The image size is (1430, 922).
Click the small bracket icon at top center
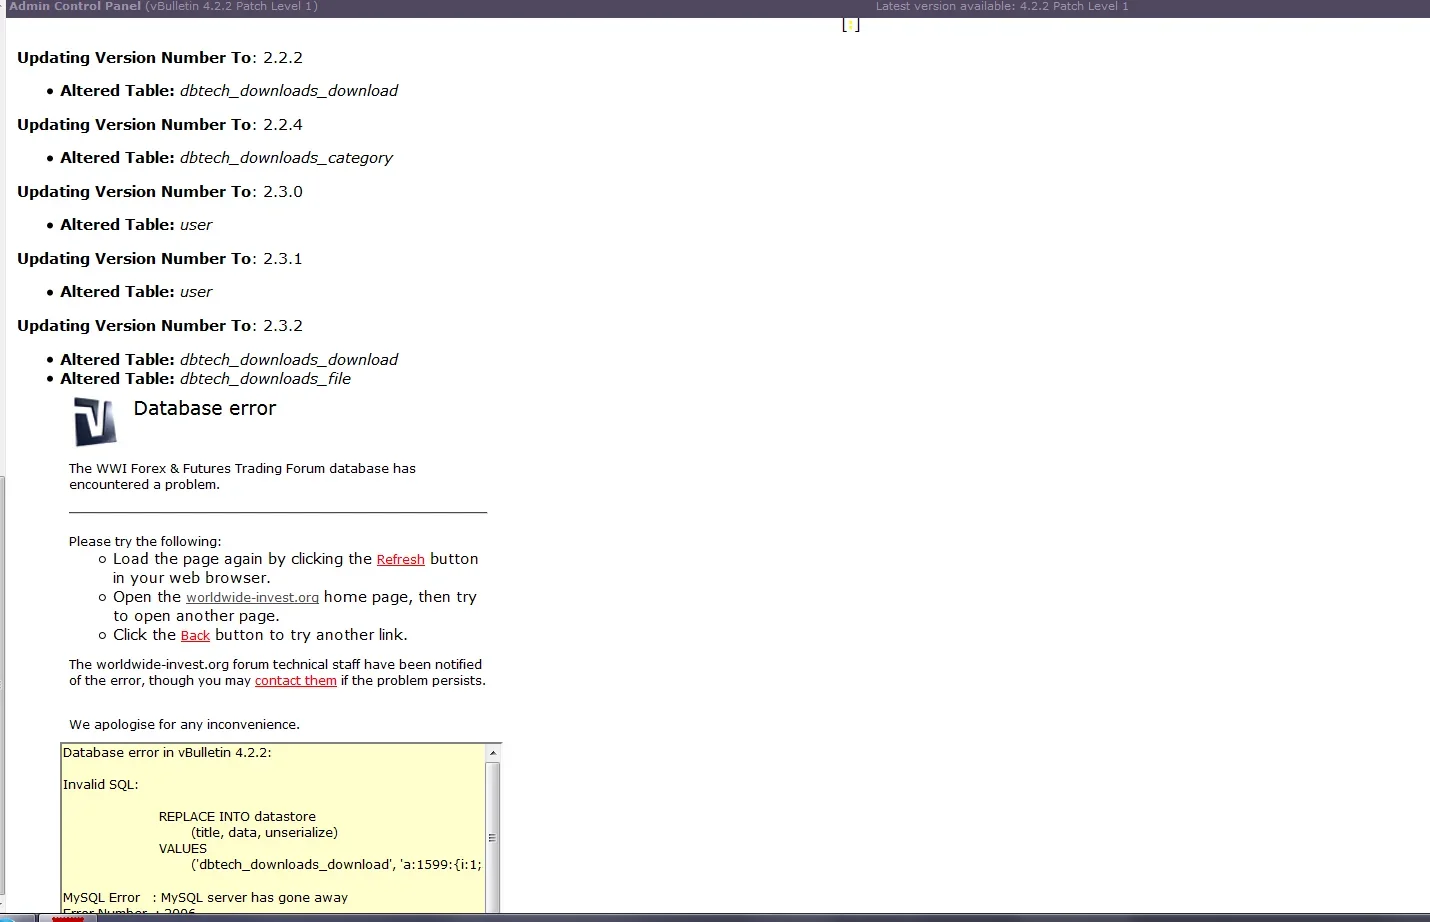851,25
